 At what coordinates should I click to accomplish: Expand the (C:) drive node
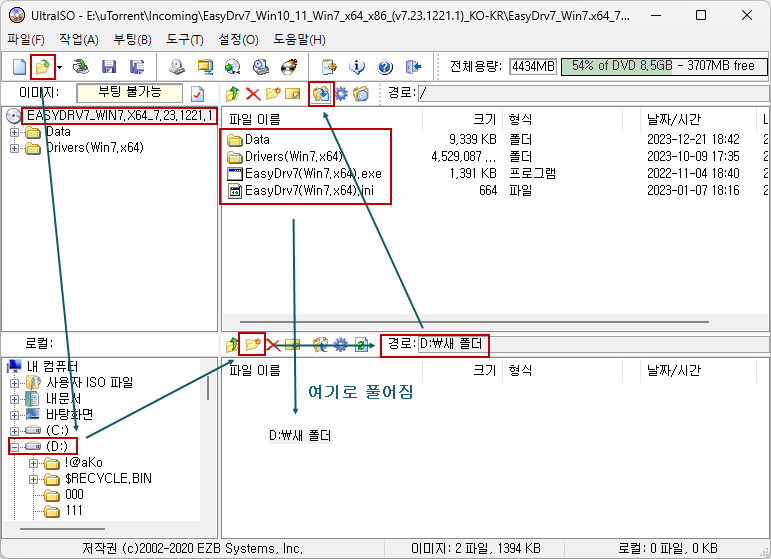[14, 431]
